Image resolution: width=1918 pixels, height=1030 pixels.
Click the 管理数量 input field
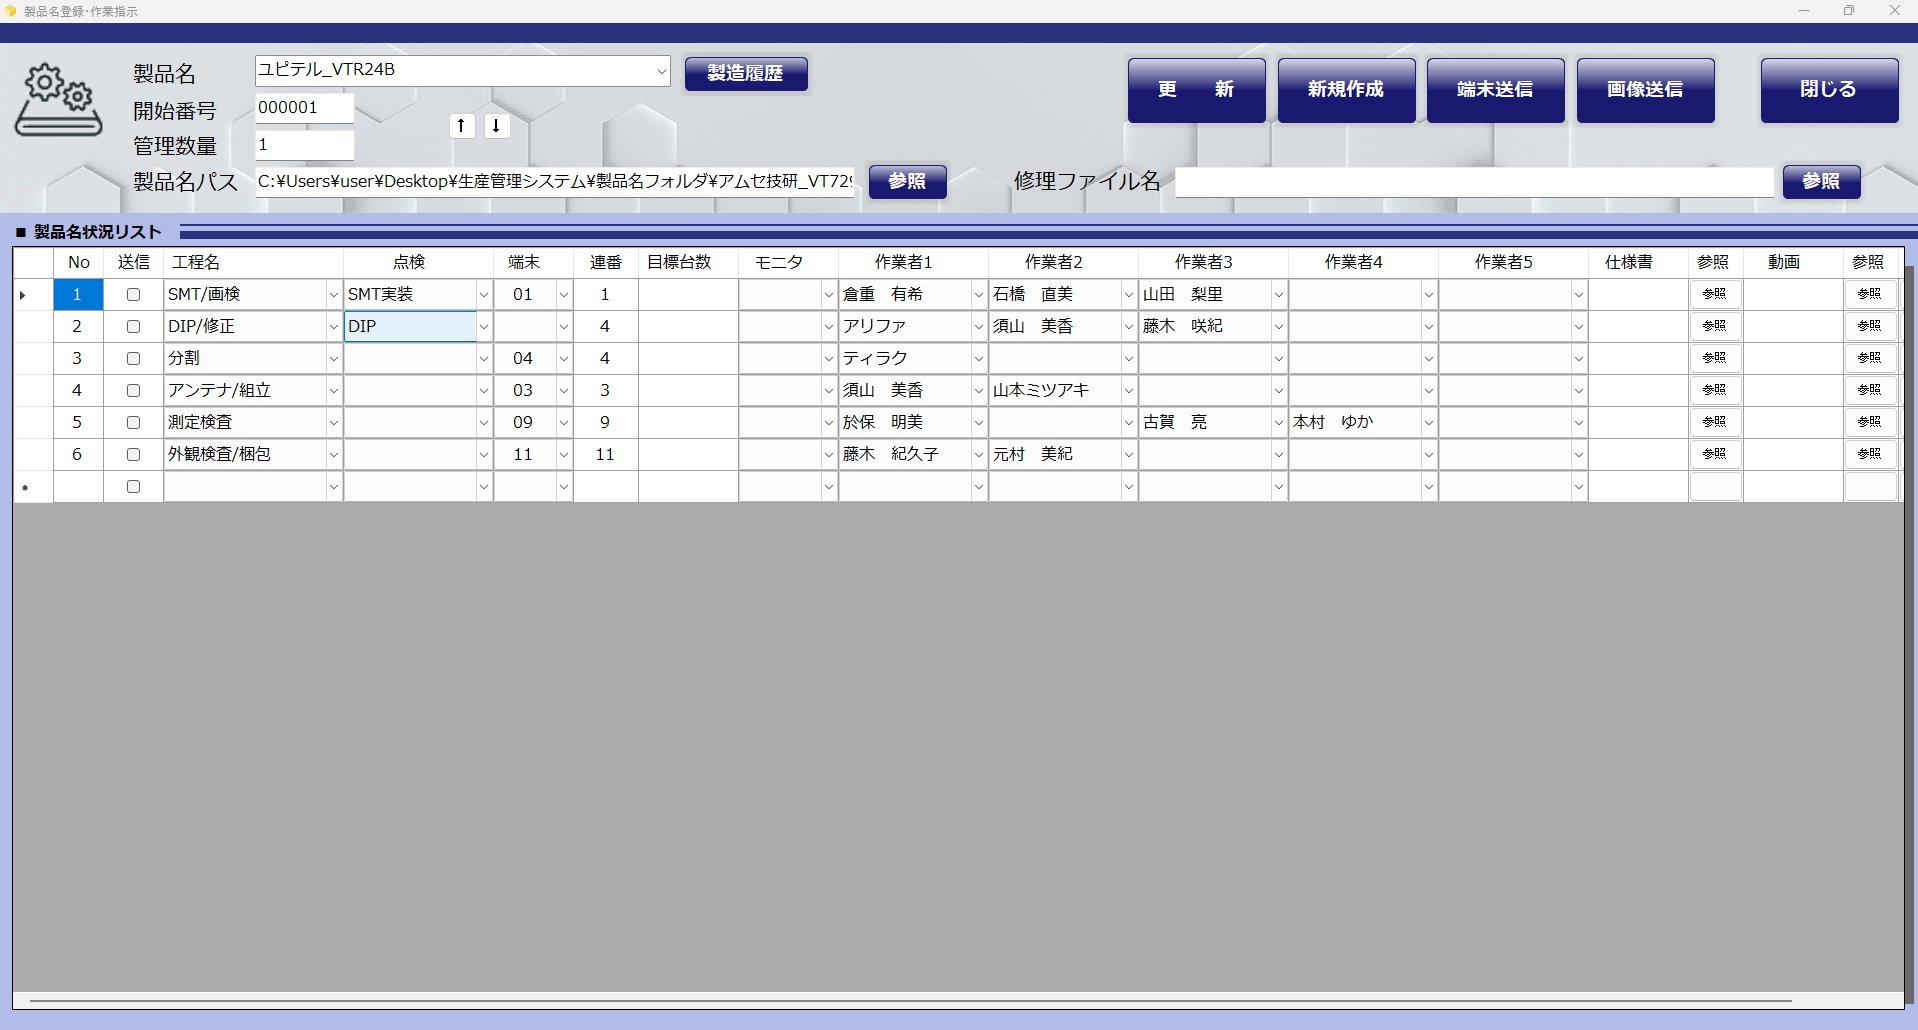[304, 145]
